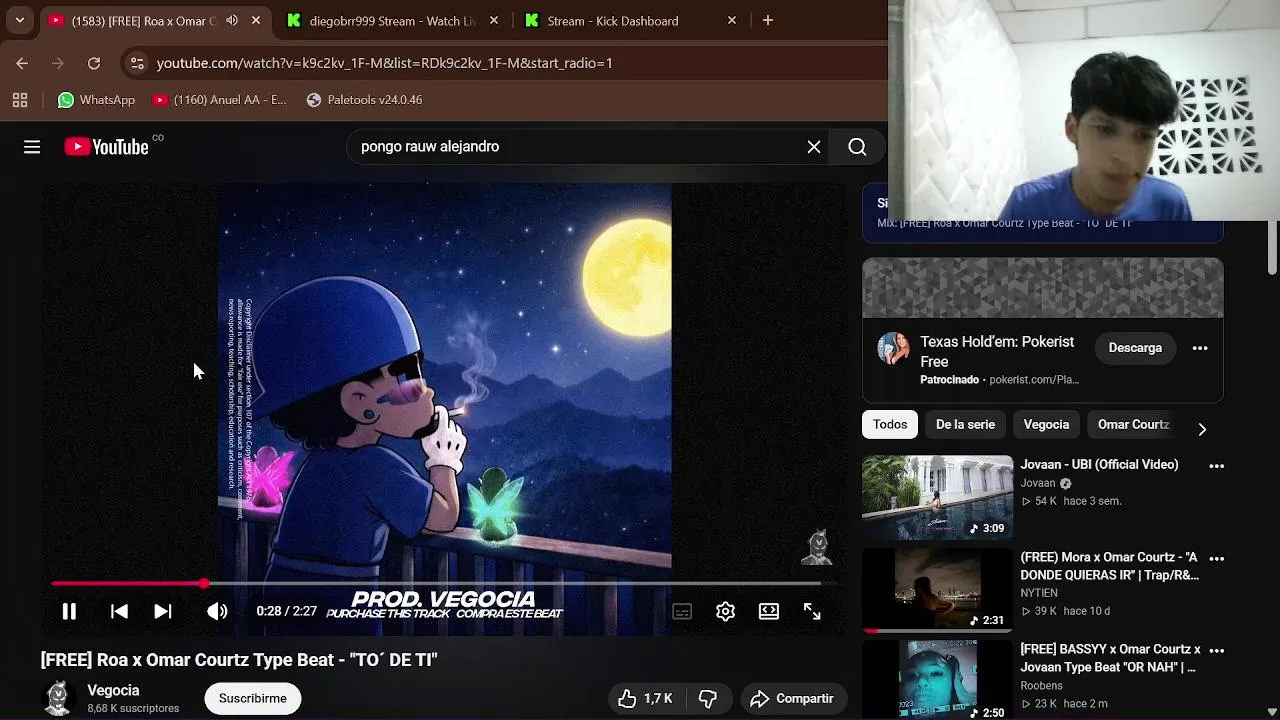The height and width of the screenshot is (720, 1280).
Task: Open the YouTube hamburger guide menu
Action: [x=32, y=147]
